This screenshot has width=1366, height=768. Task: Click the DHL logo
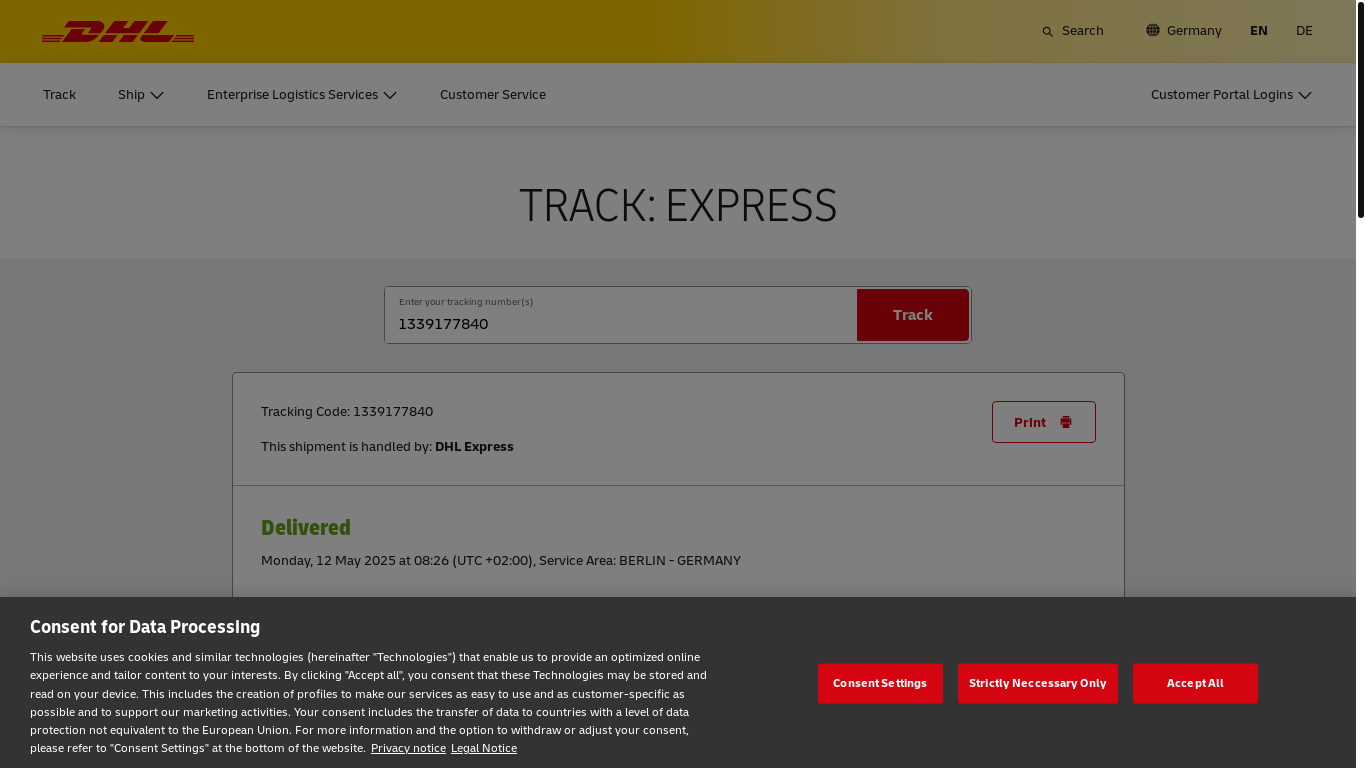point(118,32)
